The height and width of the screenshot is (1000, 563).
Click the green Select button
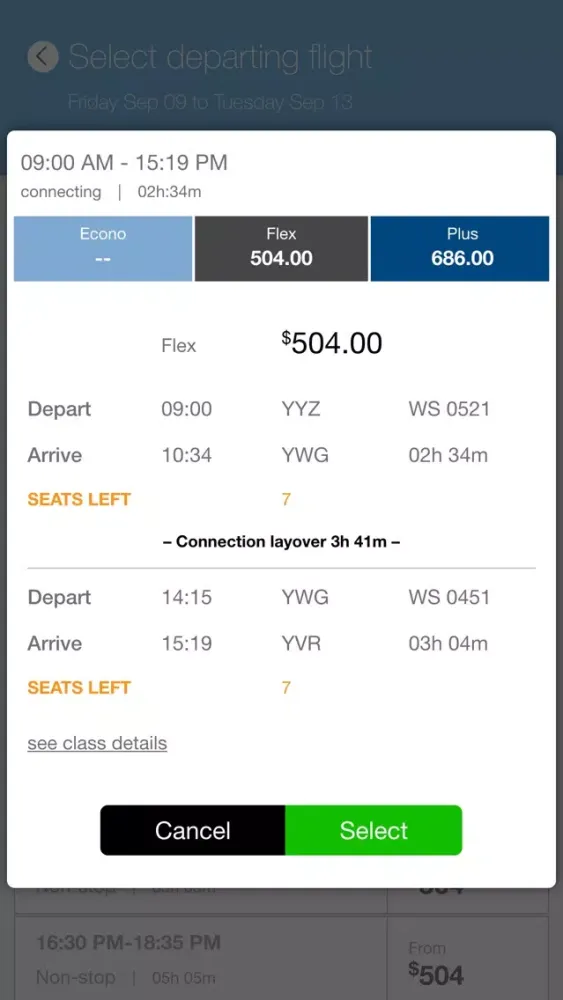[374, 830]
